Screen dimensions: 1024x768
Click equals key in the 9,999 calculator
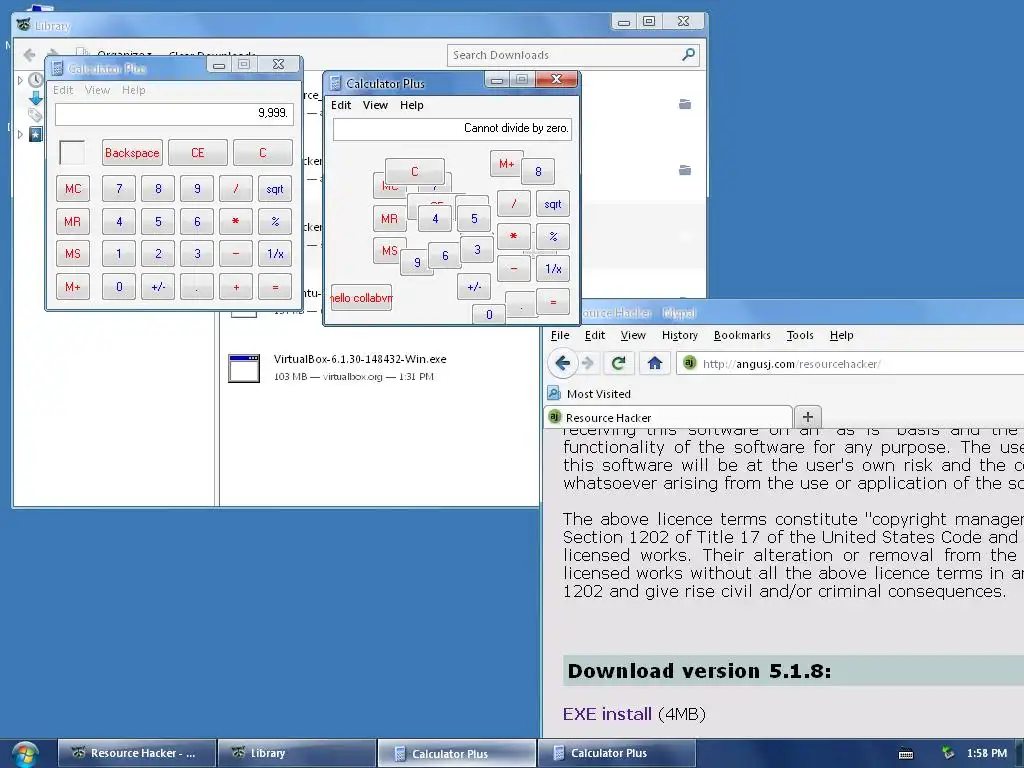(x=275, y=287)
